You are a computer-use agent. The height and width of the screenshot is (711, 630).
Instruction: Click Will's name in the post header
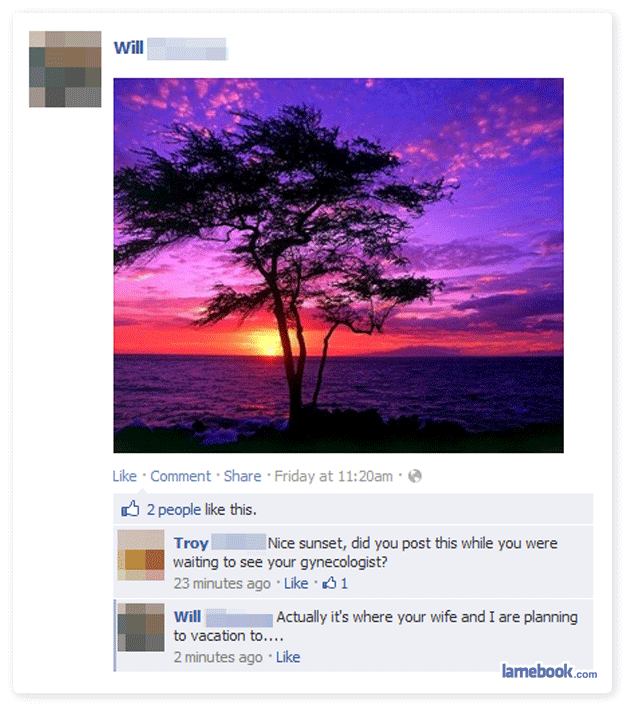129,48
